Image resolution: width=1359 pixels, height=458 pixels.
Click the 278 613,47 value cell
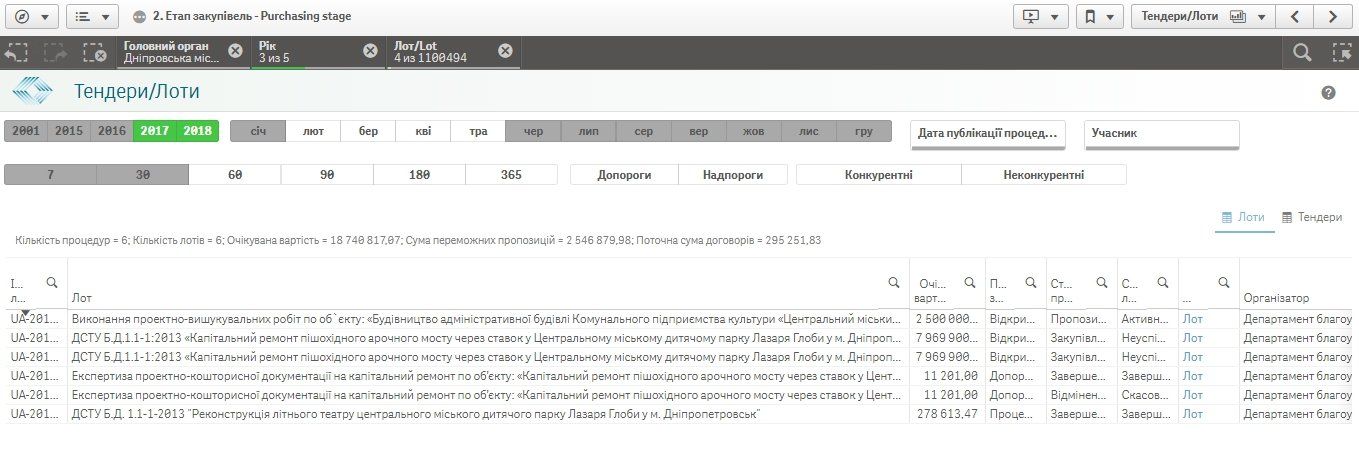(x=946, y=414)
